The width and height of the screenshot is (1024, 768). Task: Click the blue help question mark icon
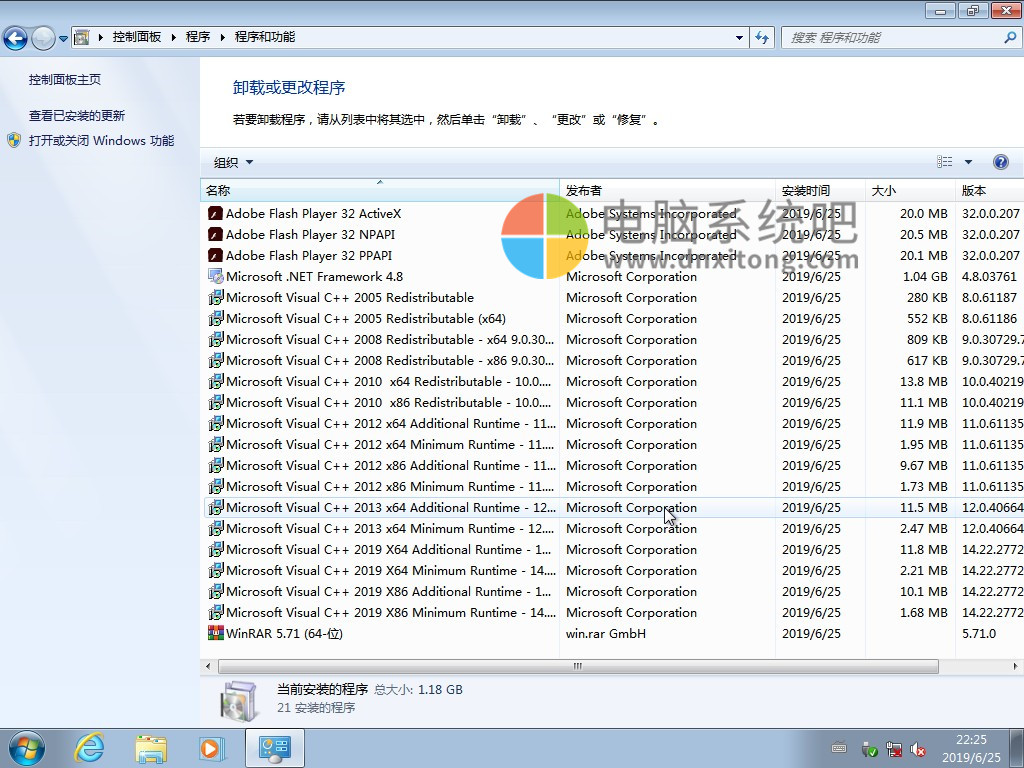[1000, 162]
